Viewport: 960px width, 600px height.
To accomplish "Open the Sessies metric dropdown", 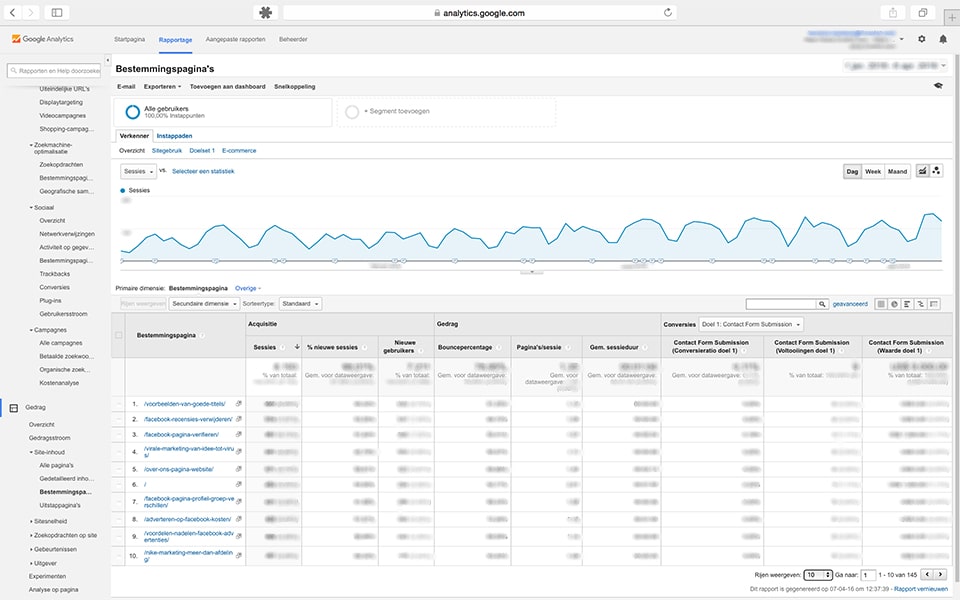I will click(138, 171).
